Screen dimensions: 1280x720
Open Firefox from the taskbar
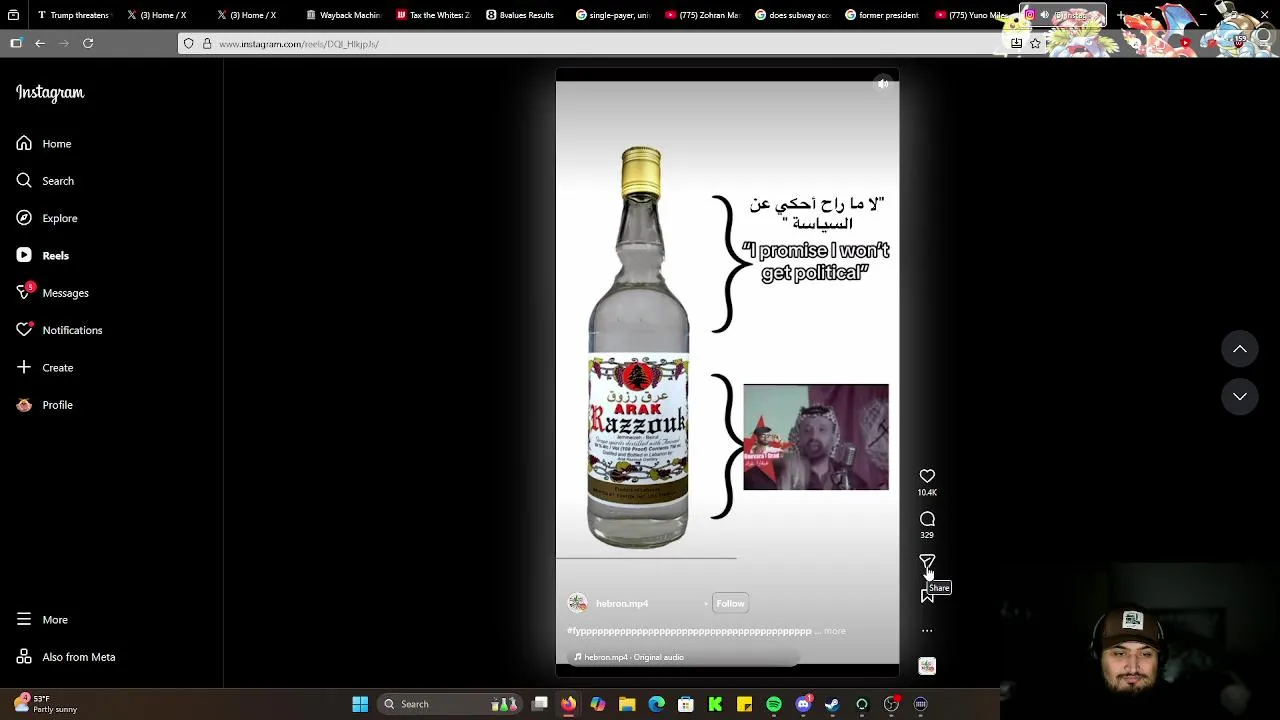[x=568, y=704]
